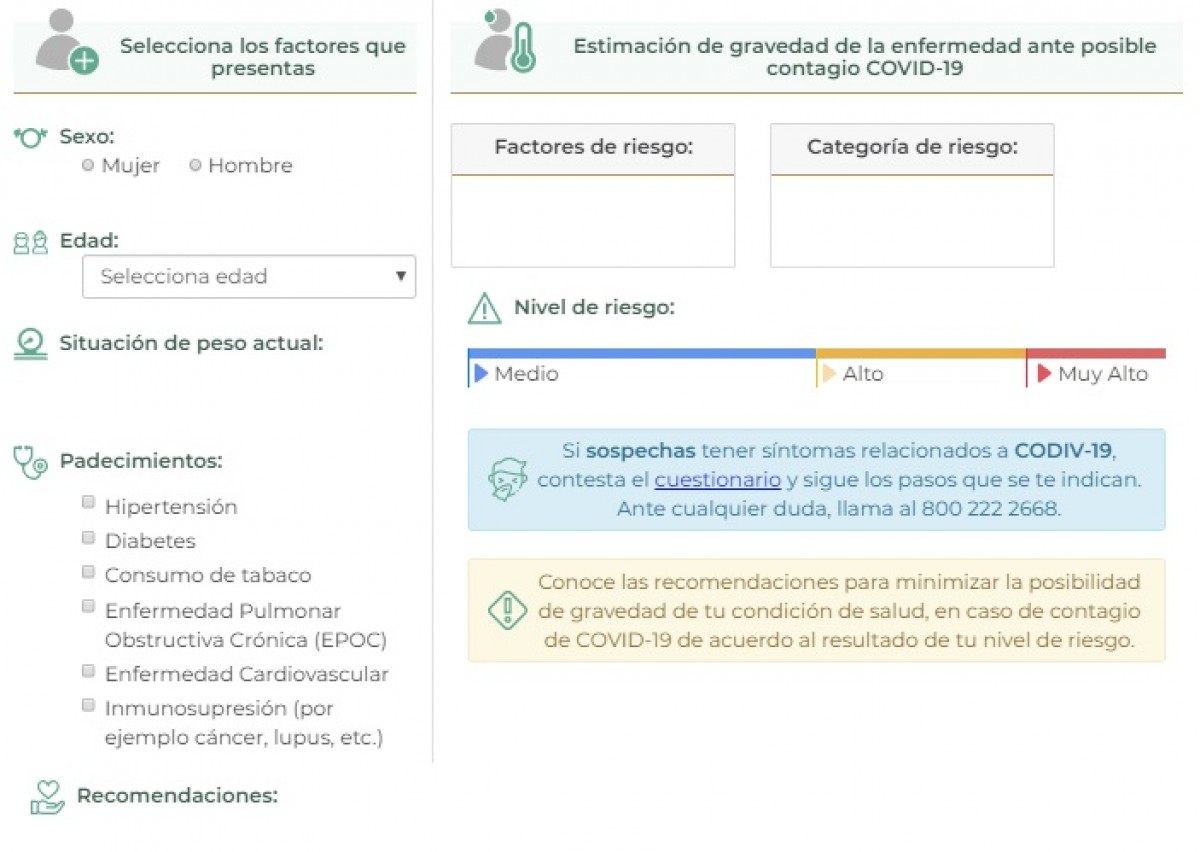Enable the Consumo de tabaco checkbox
The image size is (1200, 852).
(88, 572)
